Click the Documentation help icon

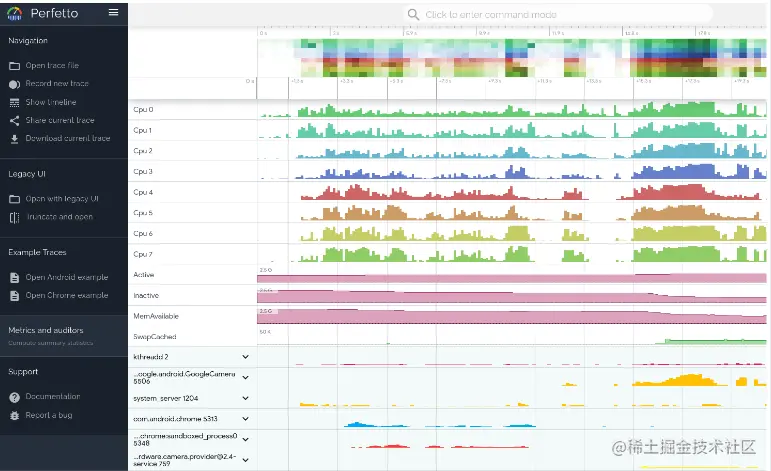14,397
